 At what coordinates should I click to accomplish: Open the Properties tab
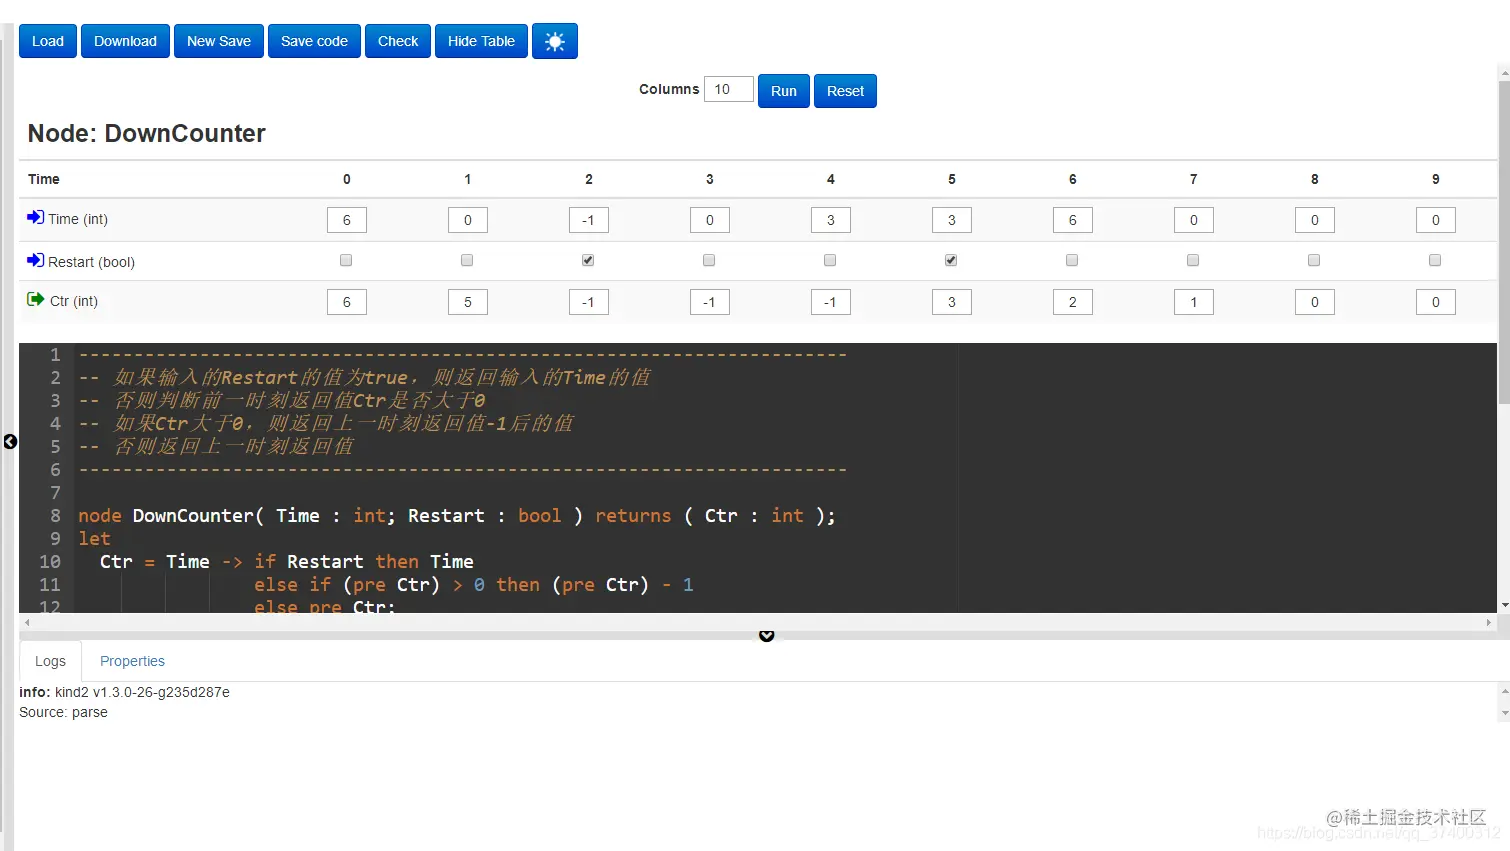132,661
